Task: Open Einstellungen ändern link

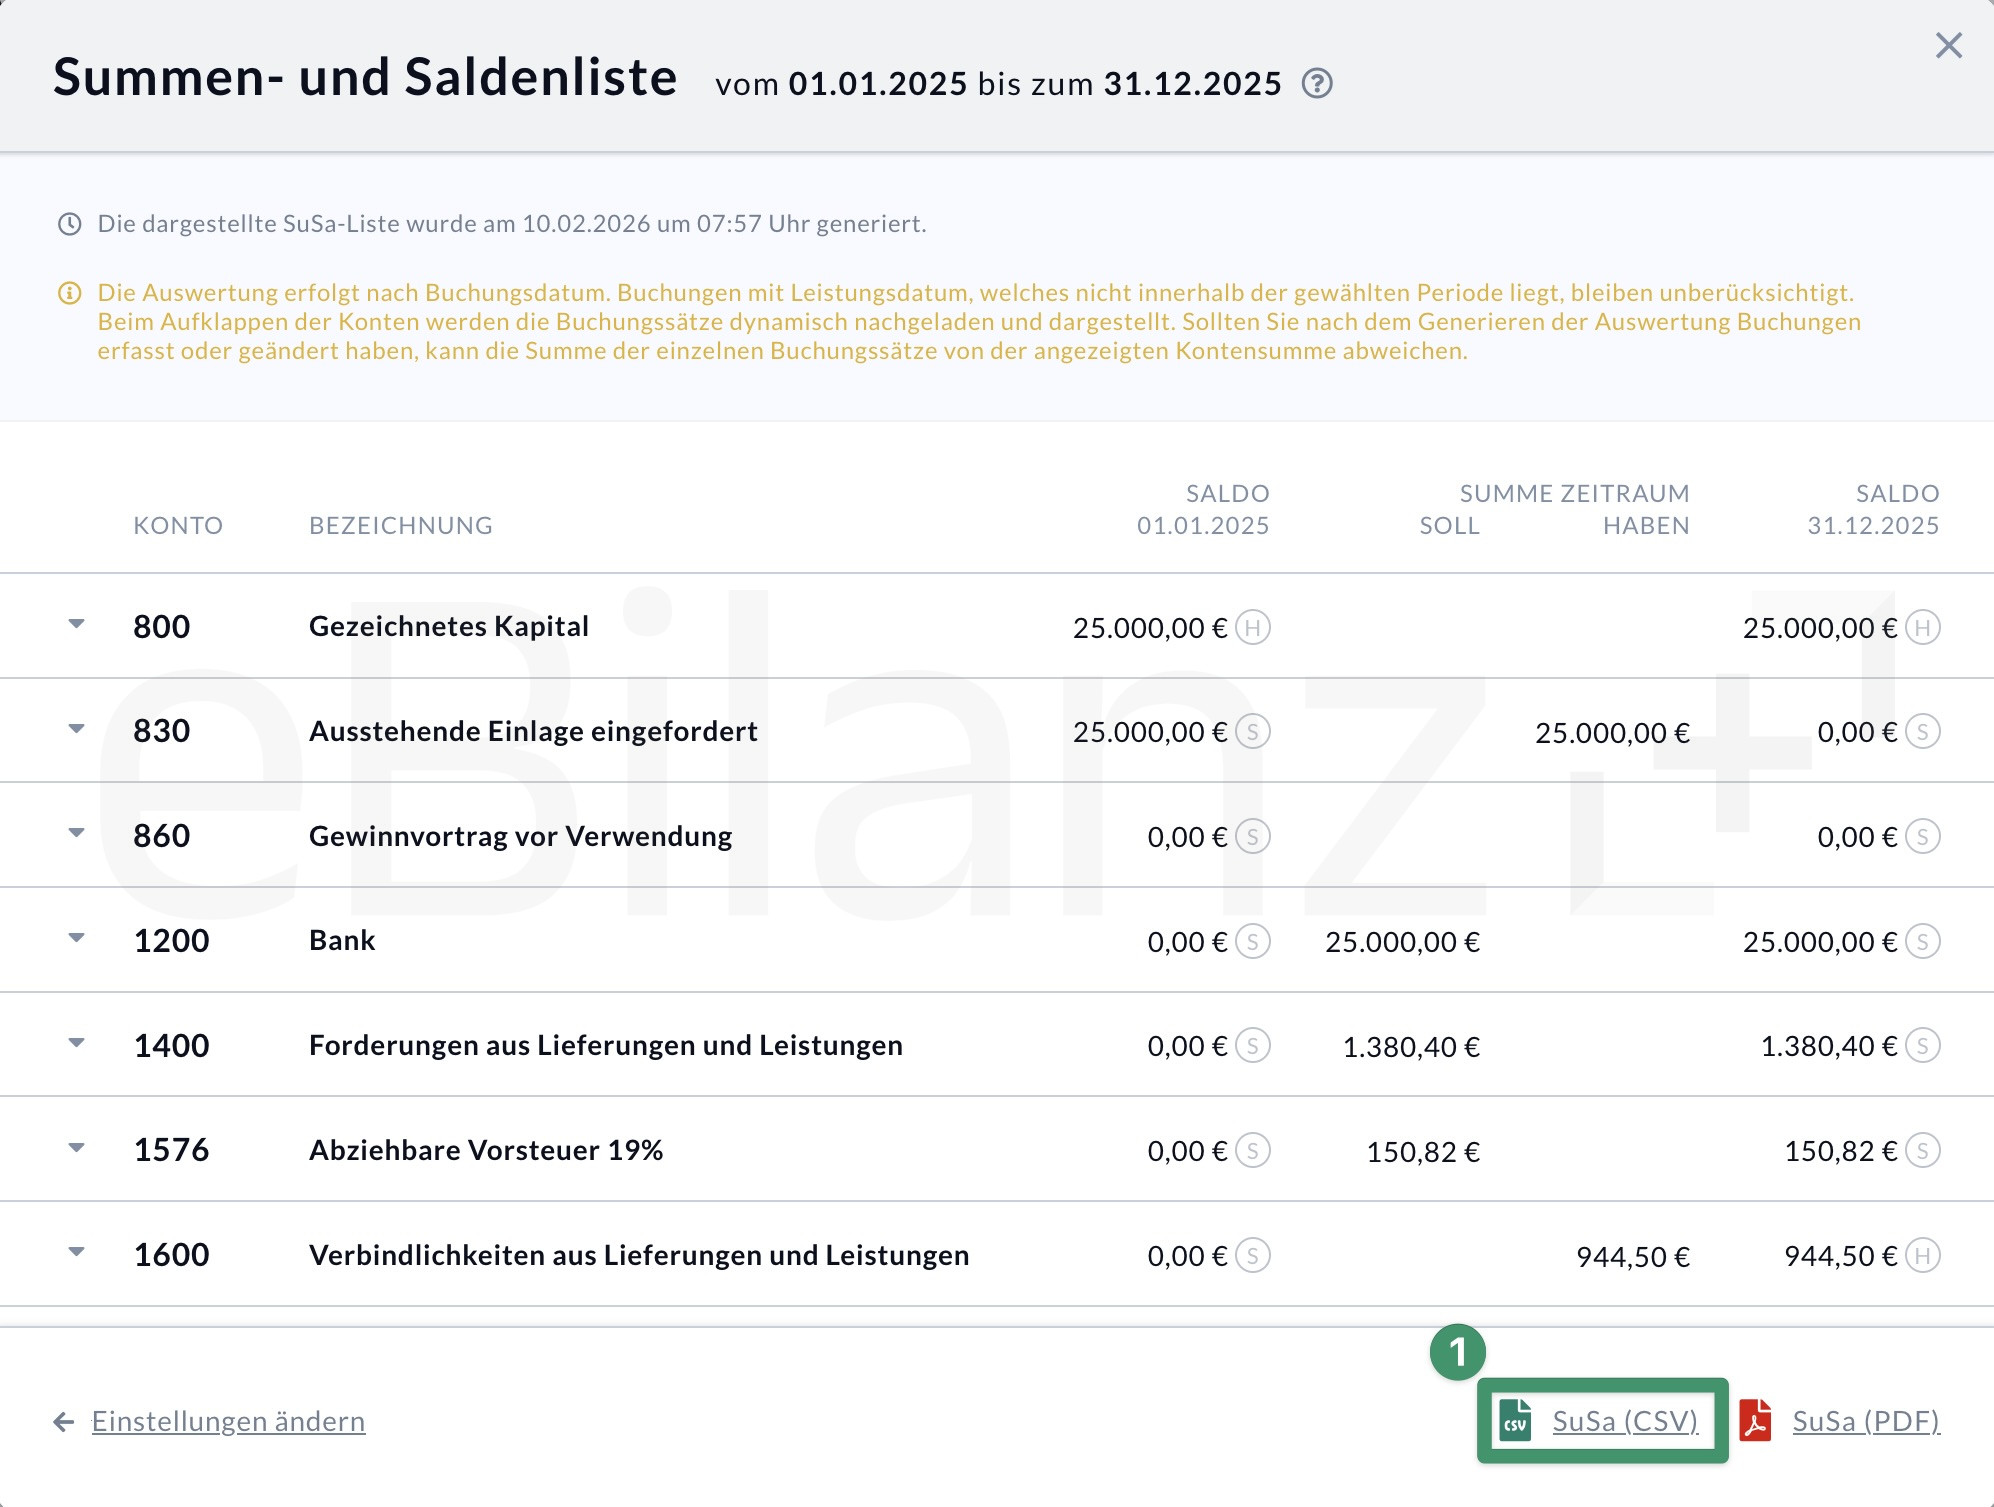Action: coord(228,1421)
